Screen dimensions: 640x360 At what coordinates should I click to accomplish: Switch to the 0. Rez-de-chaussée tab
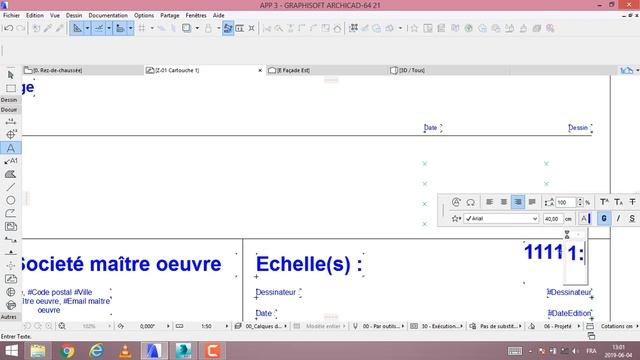83,70
